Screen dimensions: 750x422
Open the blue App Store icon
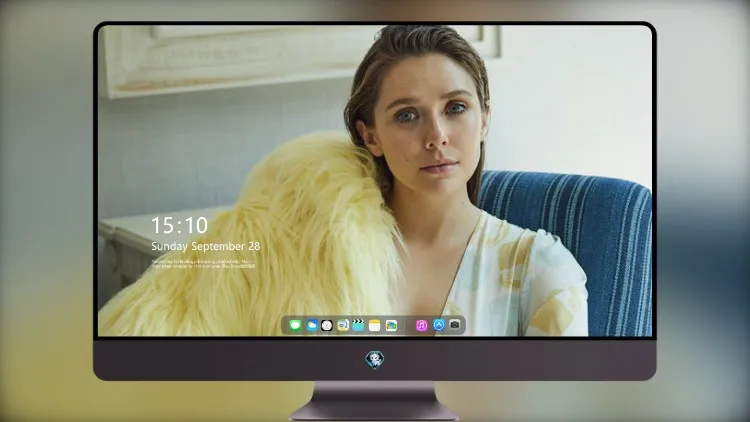point(439,325)
